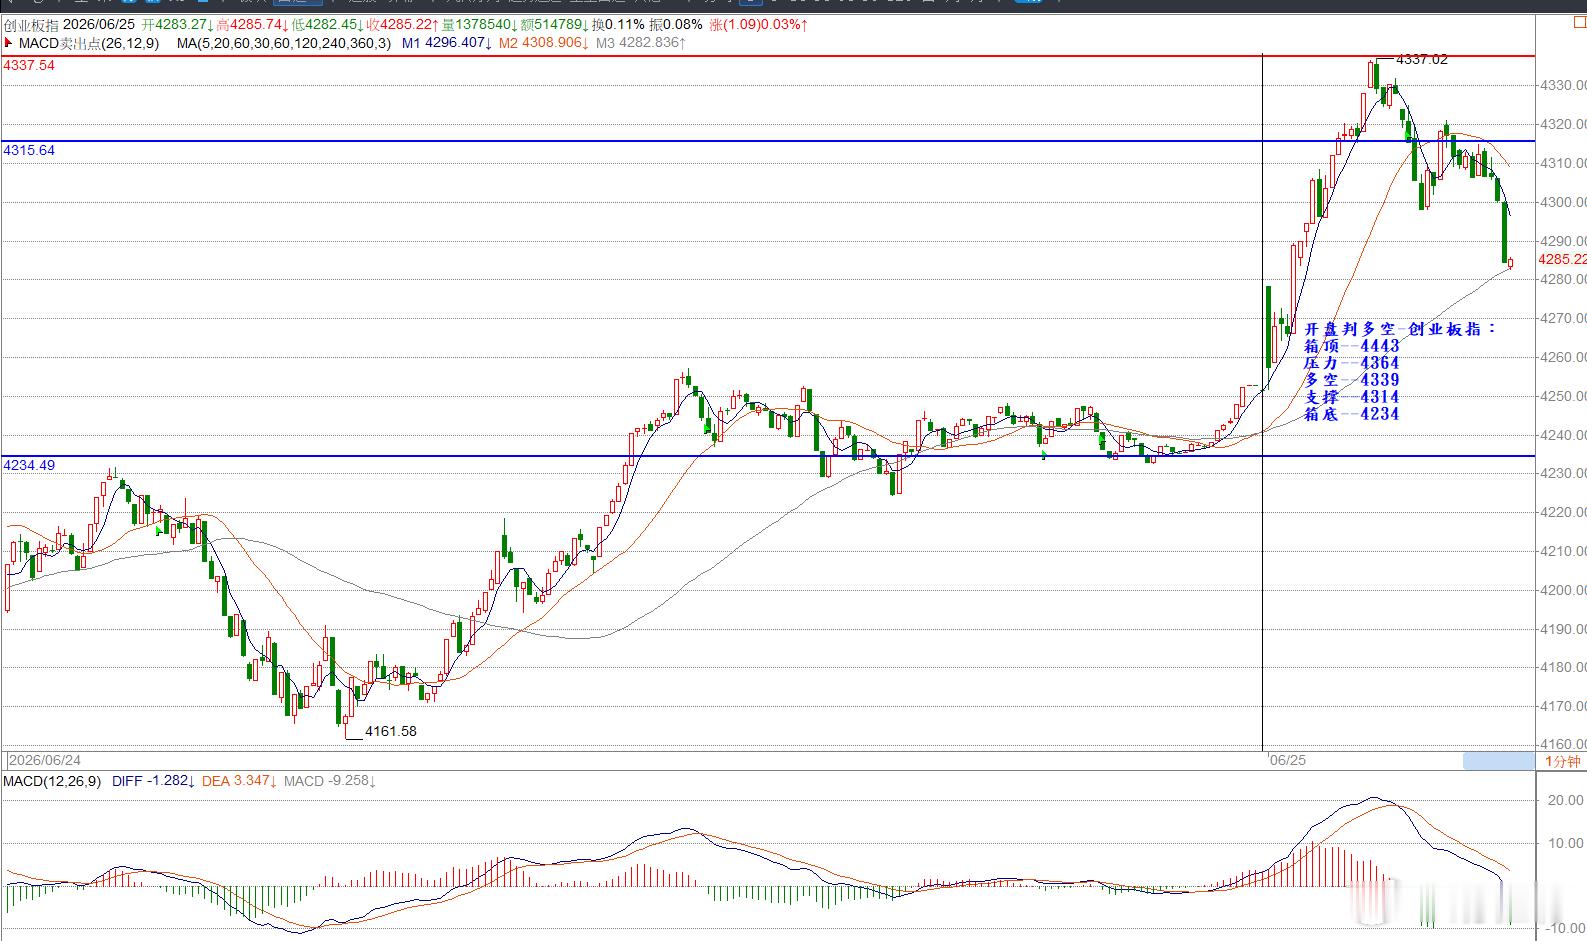
Task: Open the 1分钟 period selector
Action: pos(1562,761)
